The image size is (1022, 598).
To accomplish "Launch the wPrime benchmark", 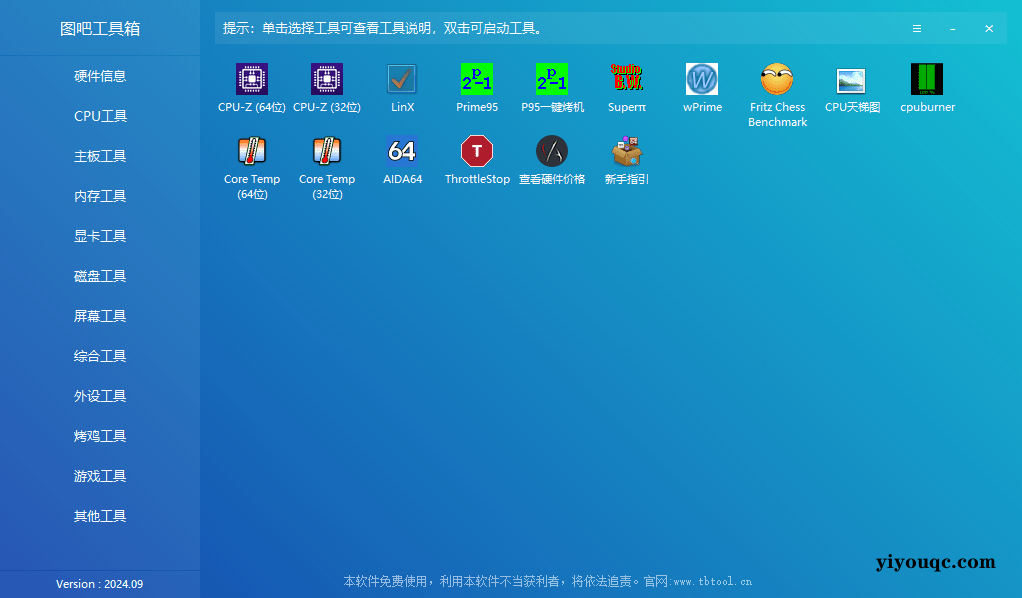I will (702, 80).
